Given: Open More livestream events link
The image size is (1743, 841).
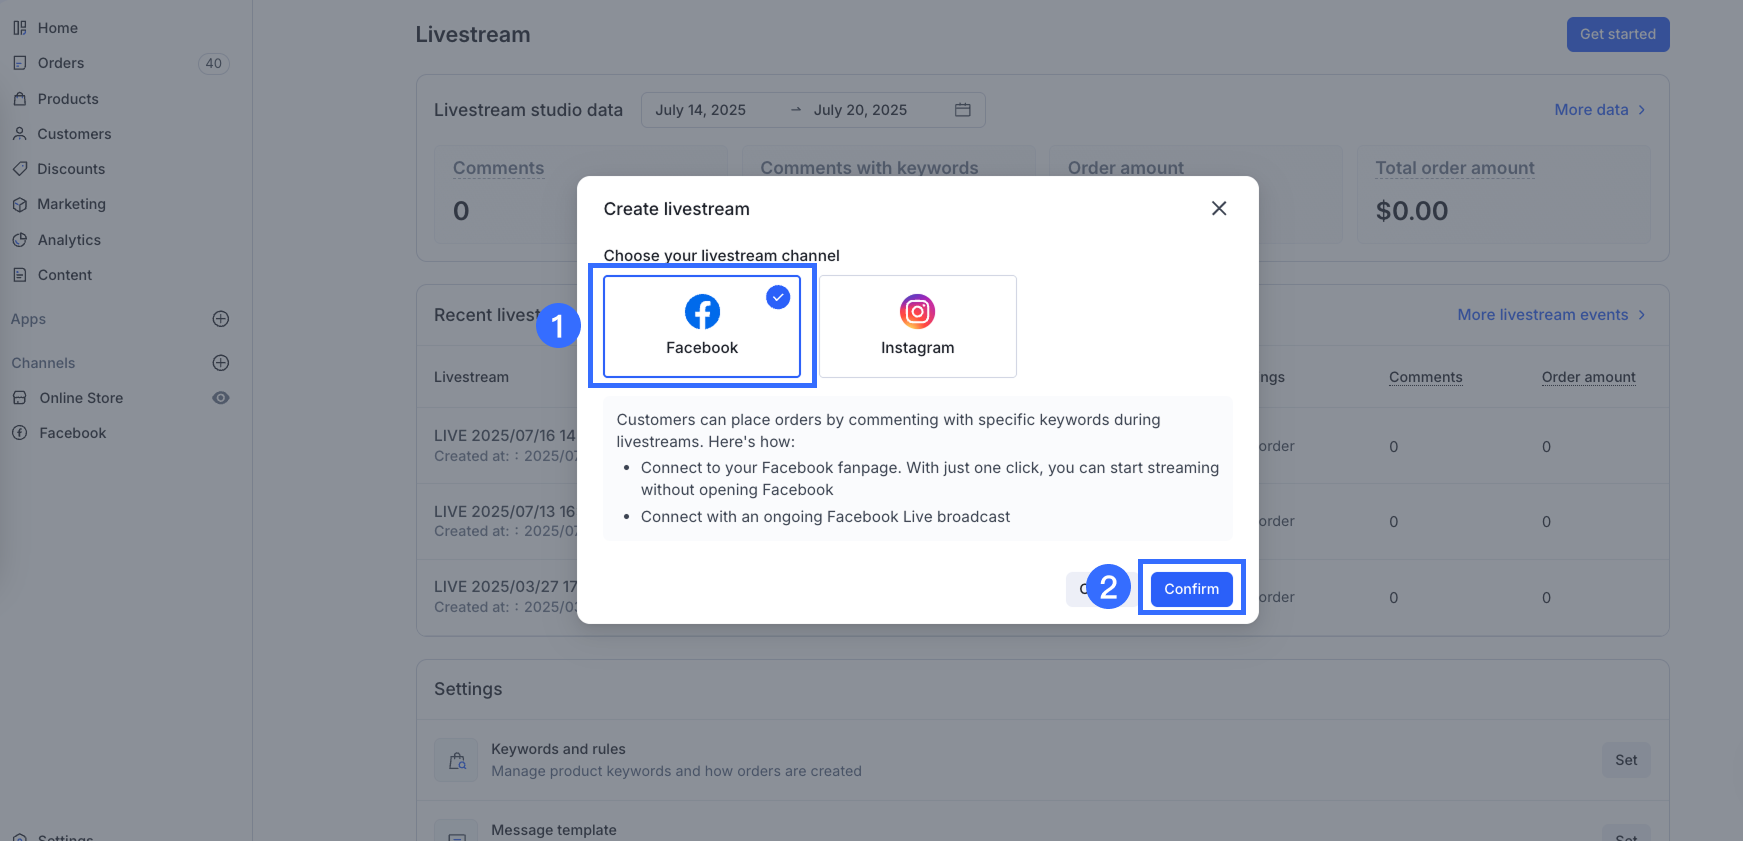Looking at the screenshot, I should (x=1550, y=315).
